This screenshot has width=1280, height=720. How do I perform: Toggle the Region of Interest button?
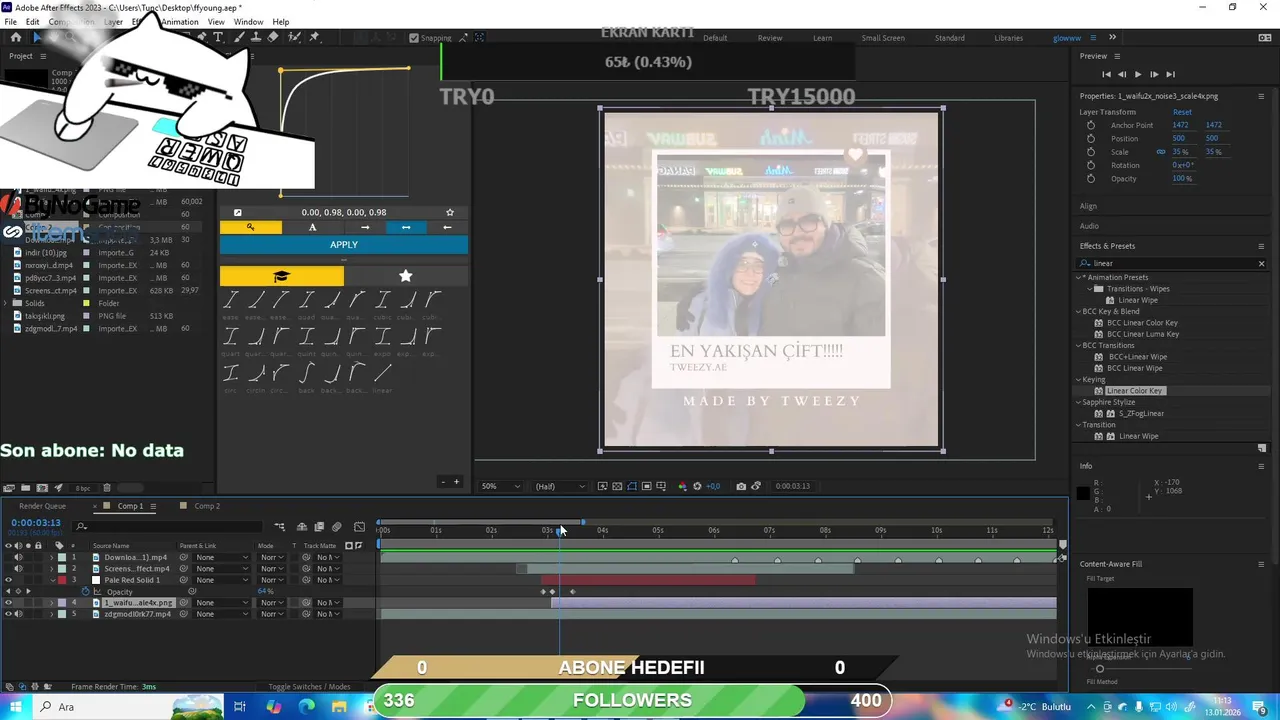tap(647, 486)
